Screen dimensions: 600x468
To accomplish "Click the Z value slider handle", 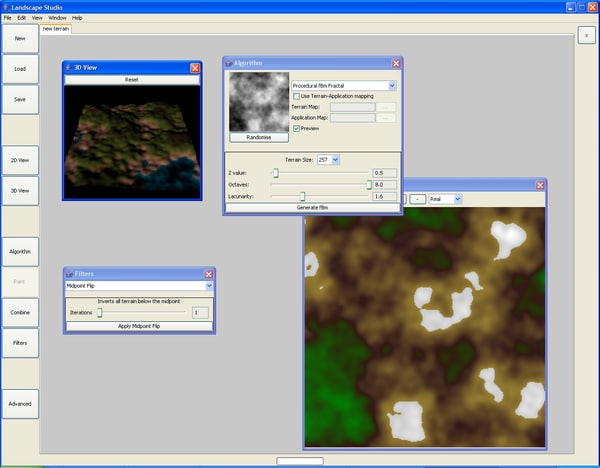I will pos(276,173).
